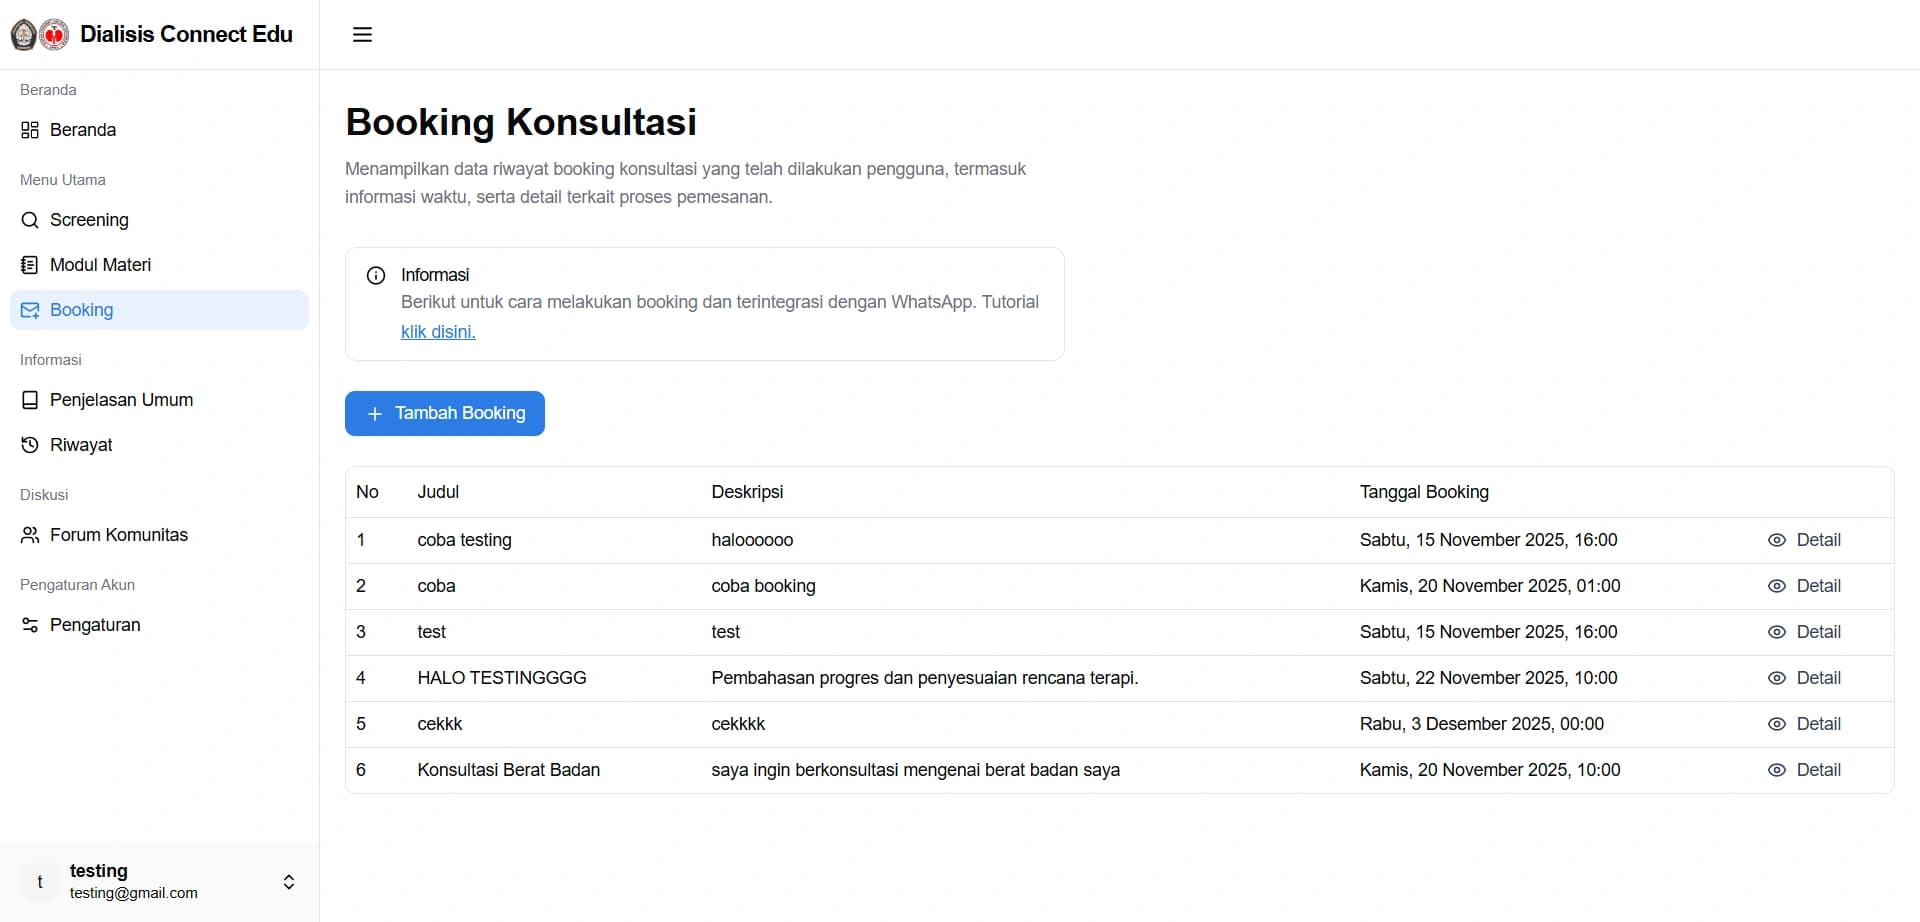Open Riwayat menu item

(159, 445)
